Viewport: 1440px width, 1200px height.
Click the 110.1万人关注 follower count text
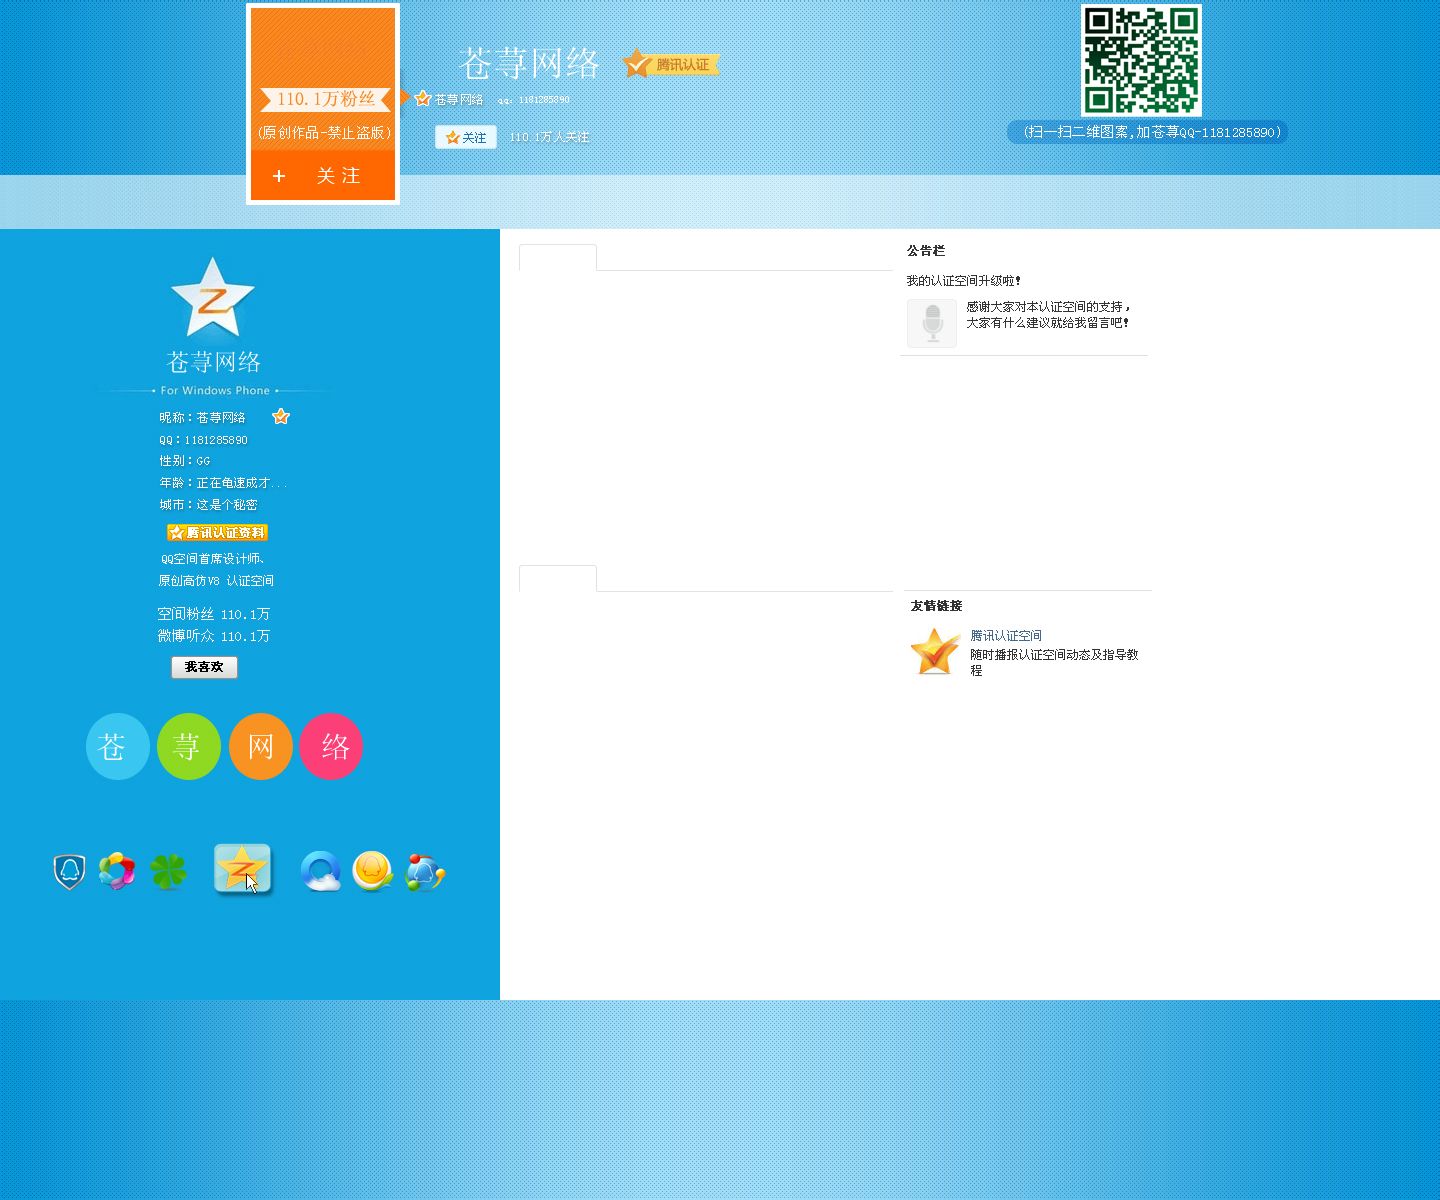click(549, 137)
